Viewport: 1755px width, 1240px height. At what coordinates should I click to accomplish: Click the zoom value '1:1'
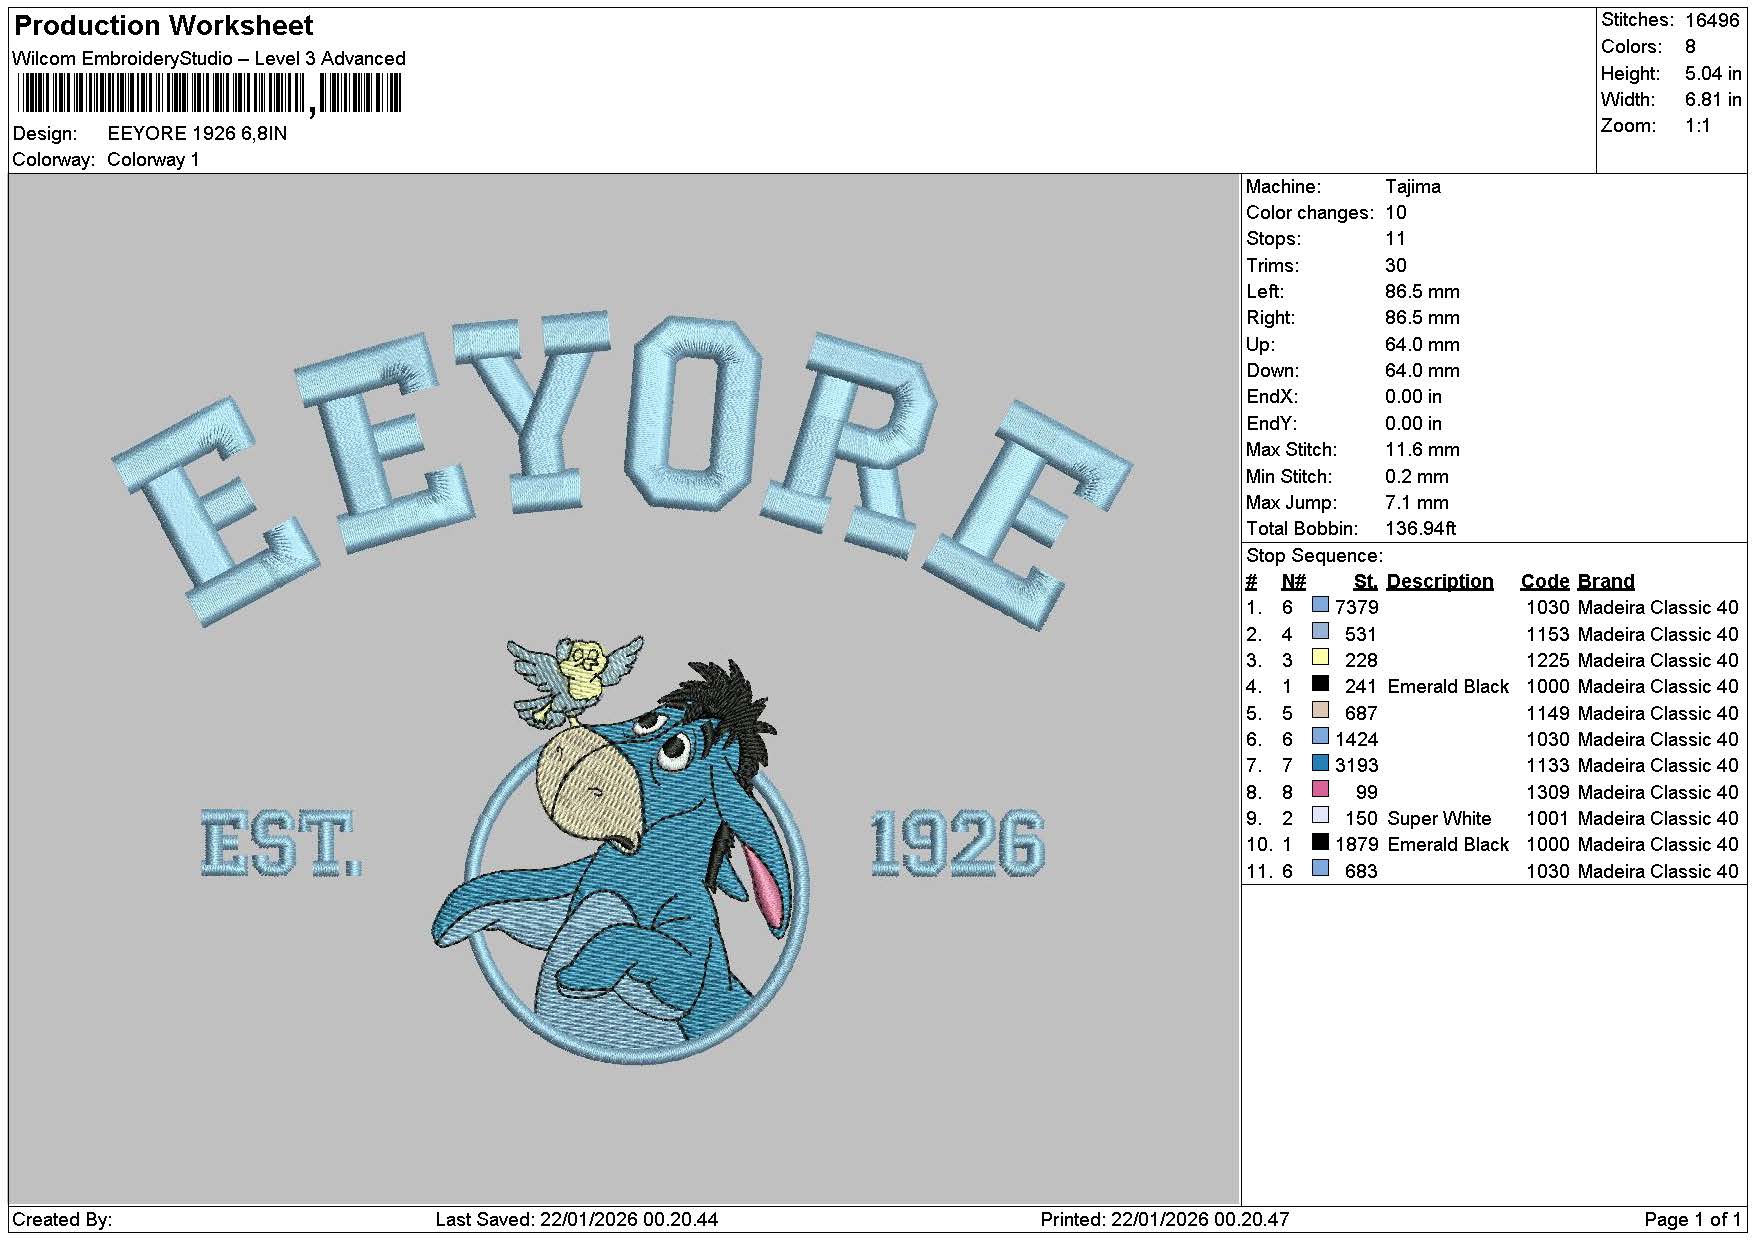(1697, 125)
